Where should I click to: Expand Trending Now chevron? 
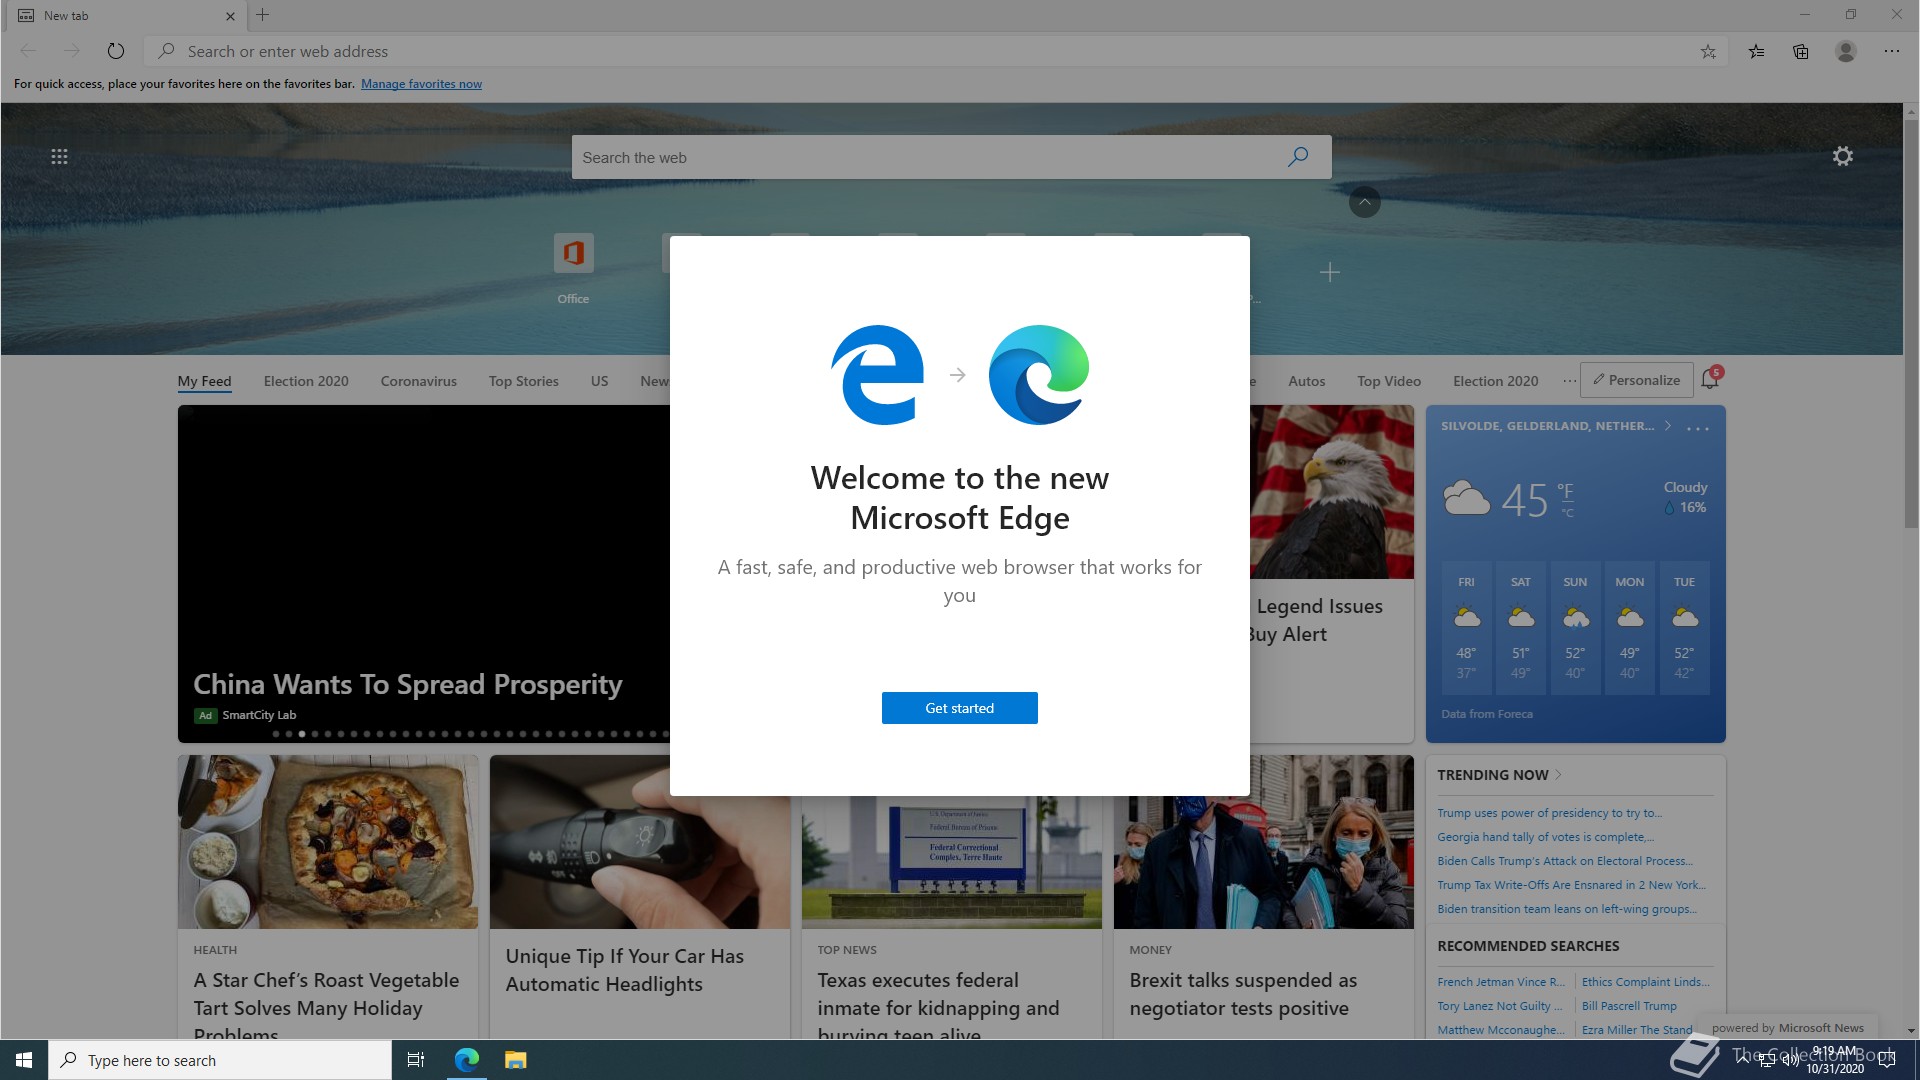tap(1558, 775)
